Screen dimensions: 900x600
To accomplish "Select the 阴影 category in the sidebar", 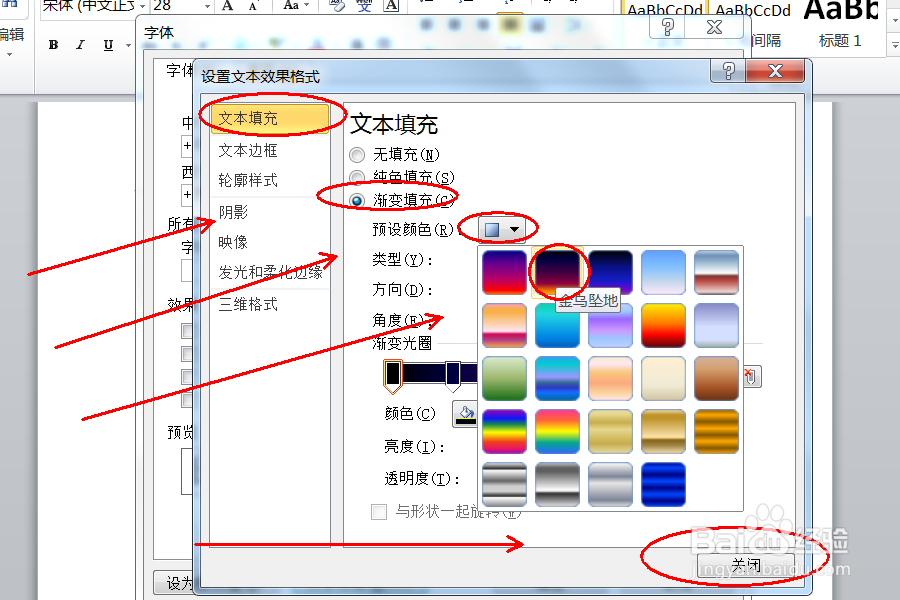I will (x=232, y=213).
